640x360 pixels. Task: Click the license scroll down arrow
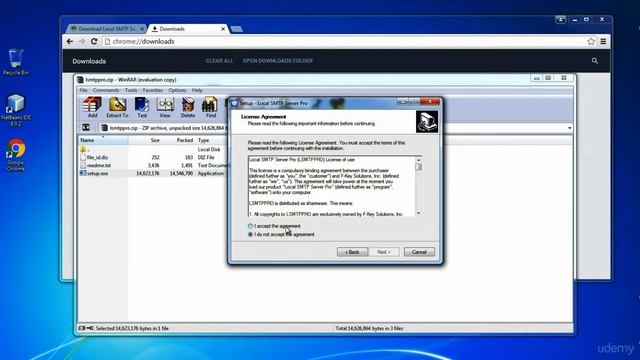point(418,213)
